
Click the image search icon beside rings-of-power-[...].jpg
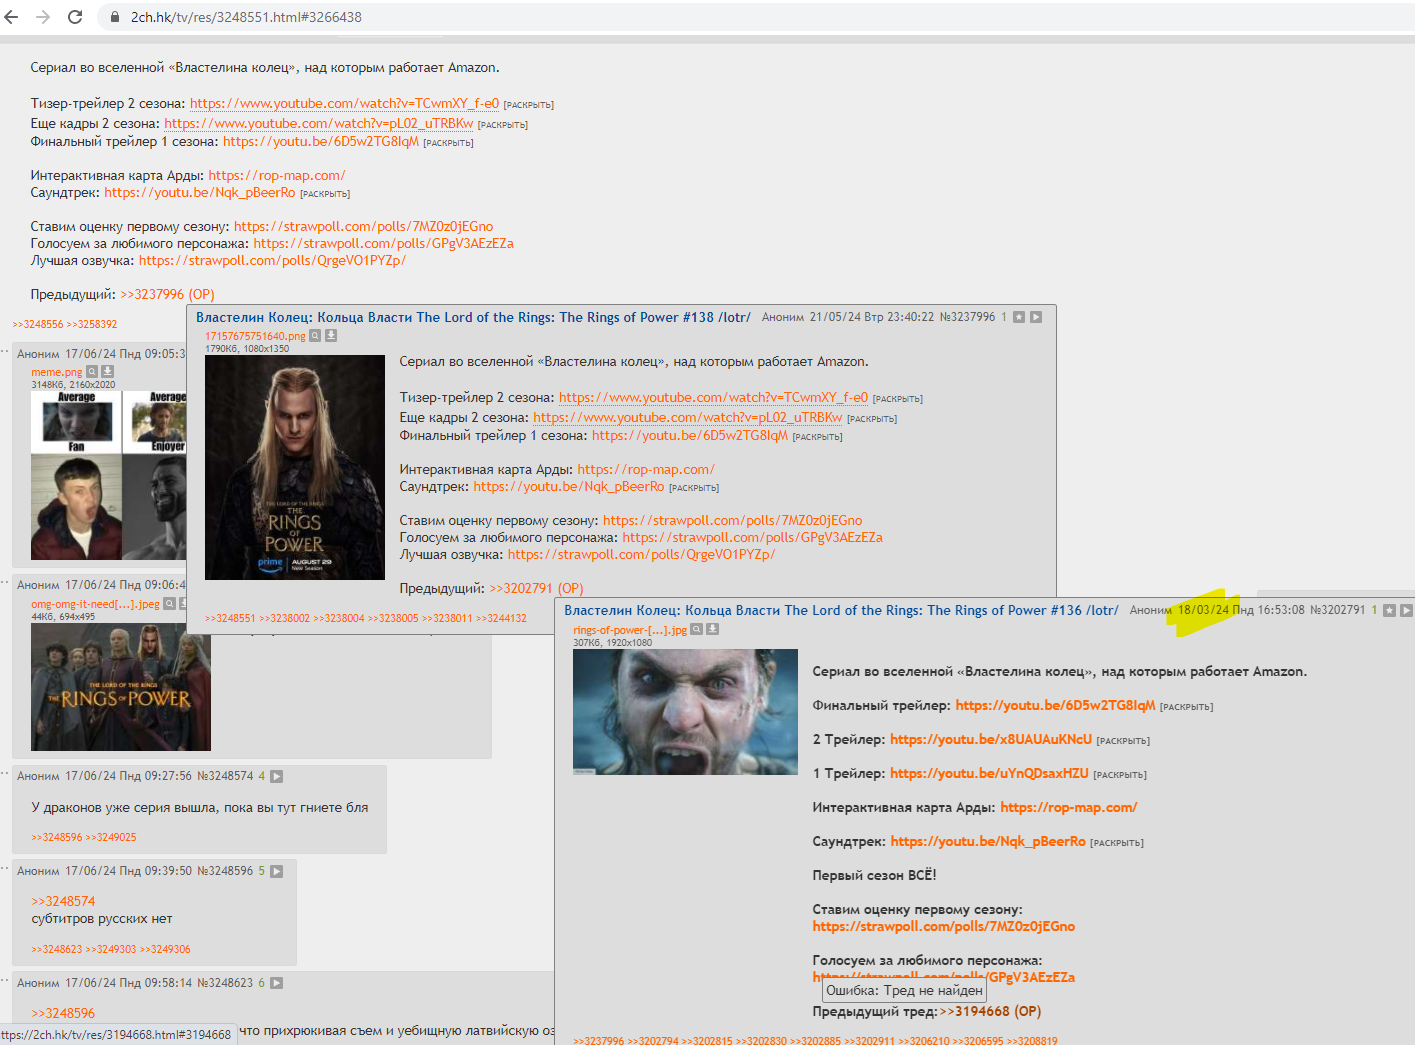point(697,629)
